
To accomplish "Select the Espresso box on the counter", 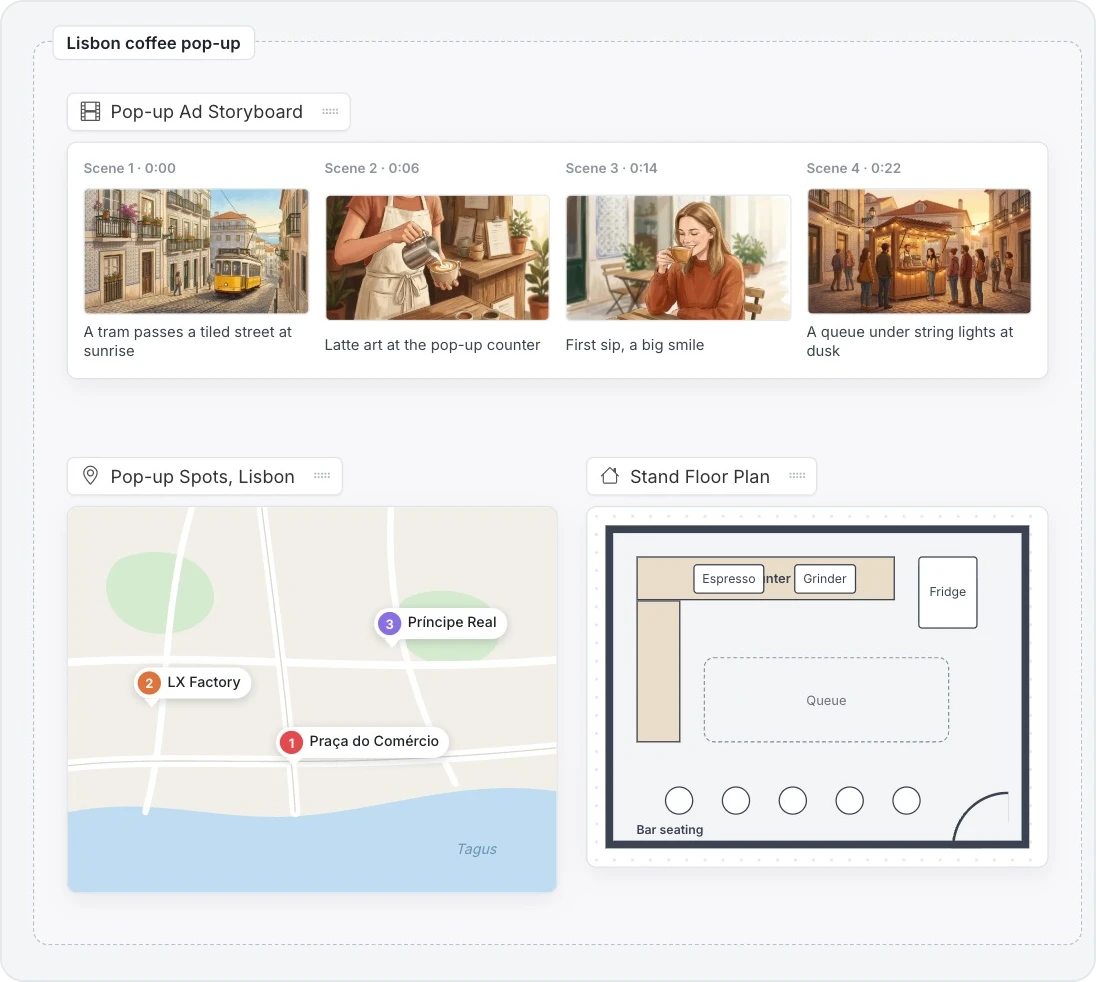I will (728, 579).
